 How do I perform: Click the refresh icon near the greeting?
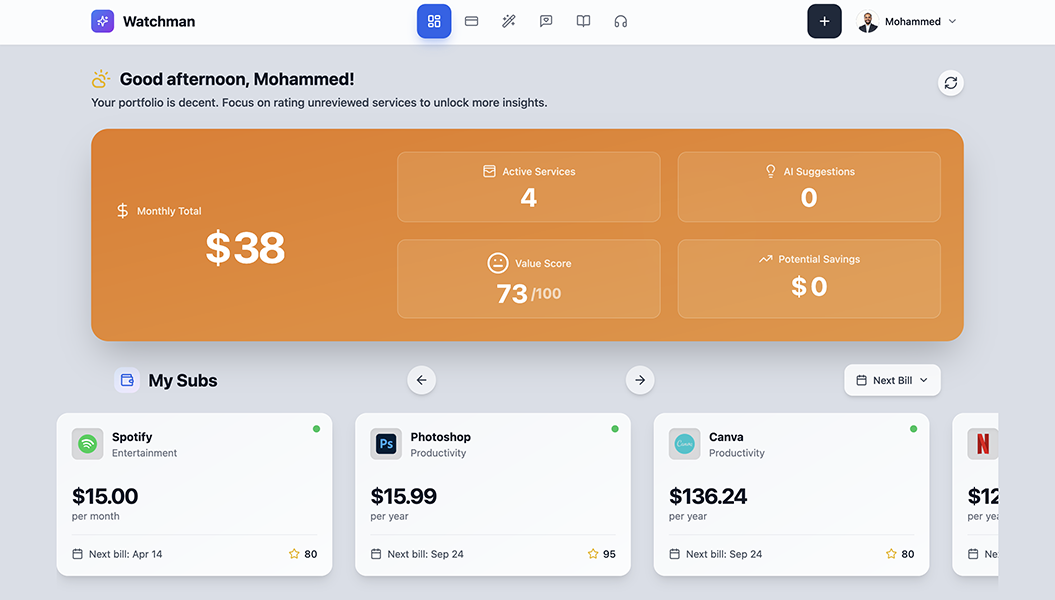(x=950, y=83)
